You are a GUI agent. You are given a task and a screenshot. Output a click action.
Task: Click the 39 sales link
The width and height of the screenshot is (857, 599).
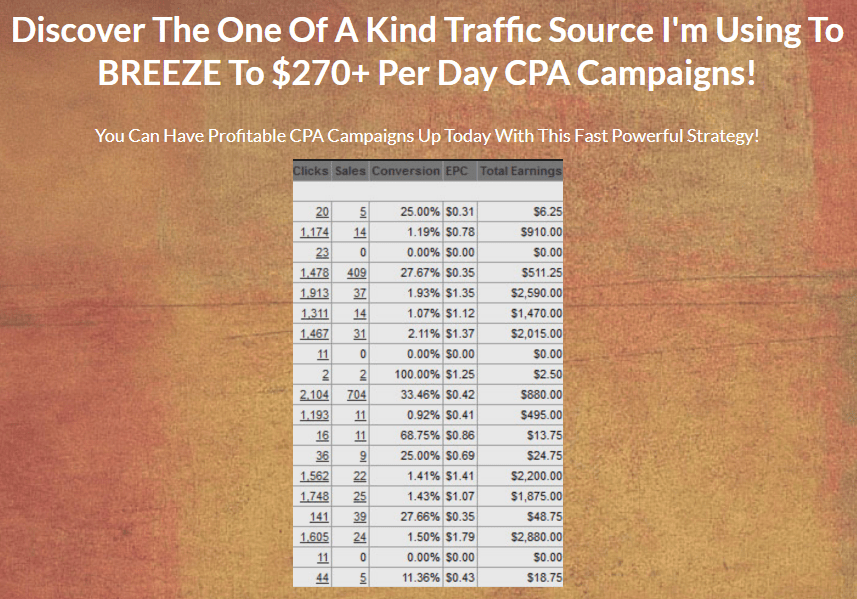coord(360,517)
